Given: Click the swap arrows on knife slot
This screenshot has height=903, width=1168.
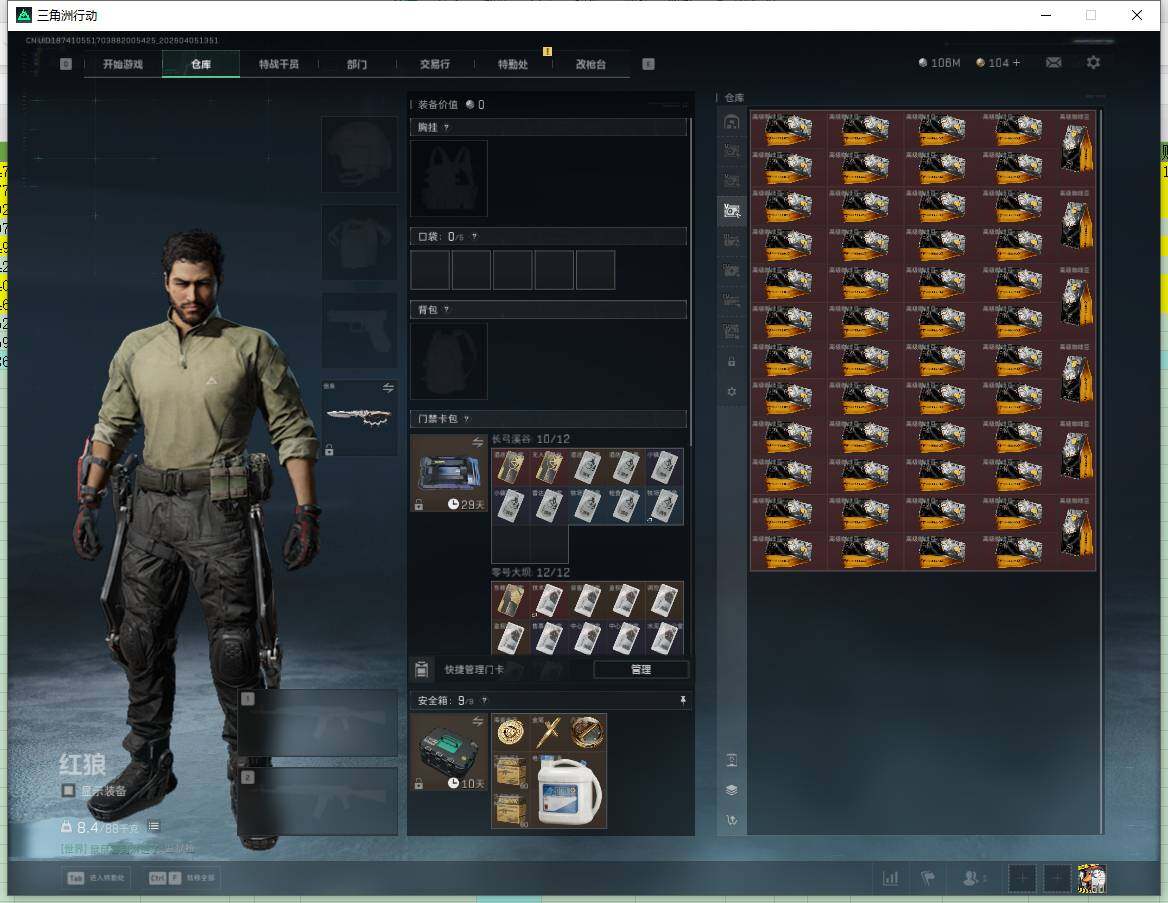Looking at the screenshot, I should pos(388,387).
